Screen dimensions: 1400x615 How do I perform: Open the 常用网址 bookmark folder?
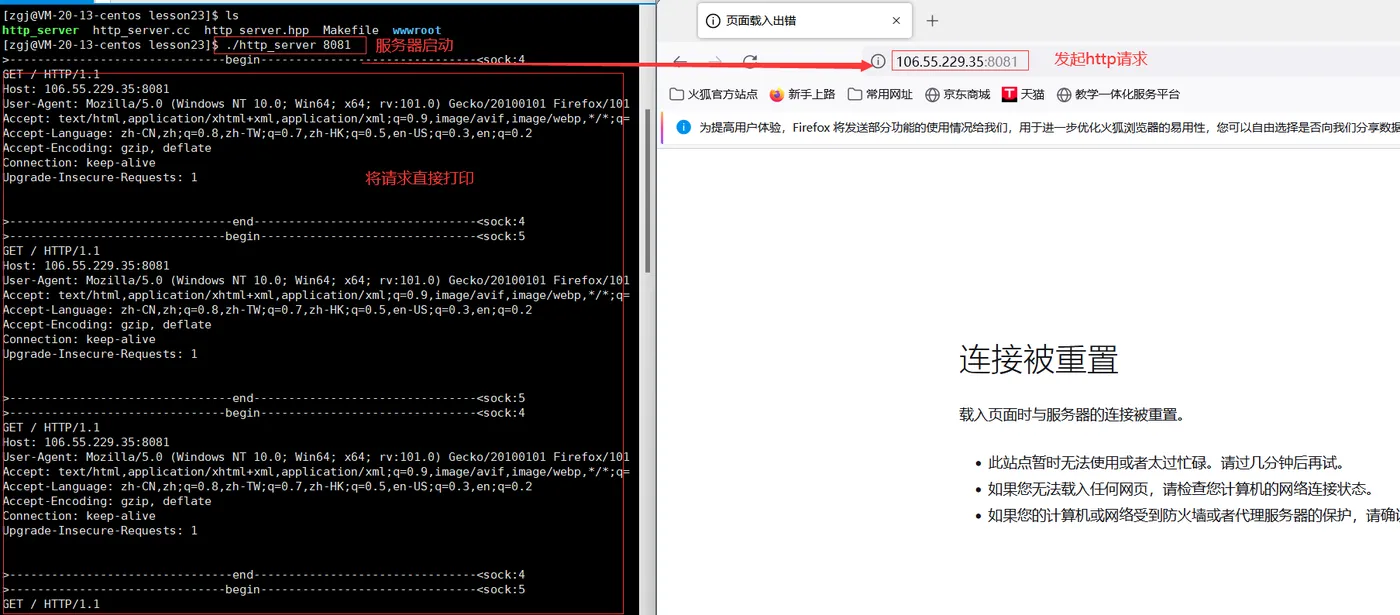tap(880, 94)
